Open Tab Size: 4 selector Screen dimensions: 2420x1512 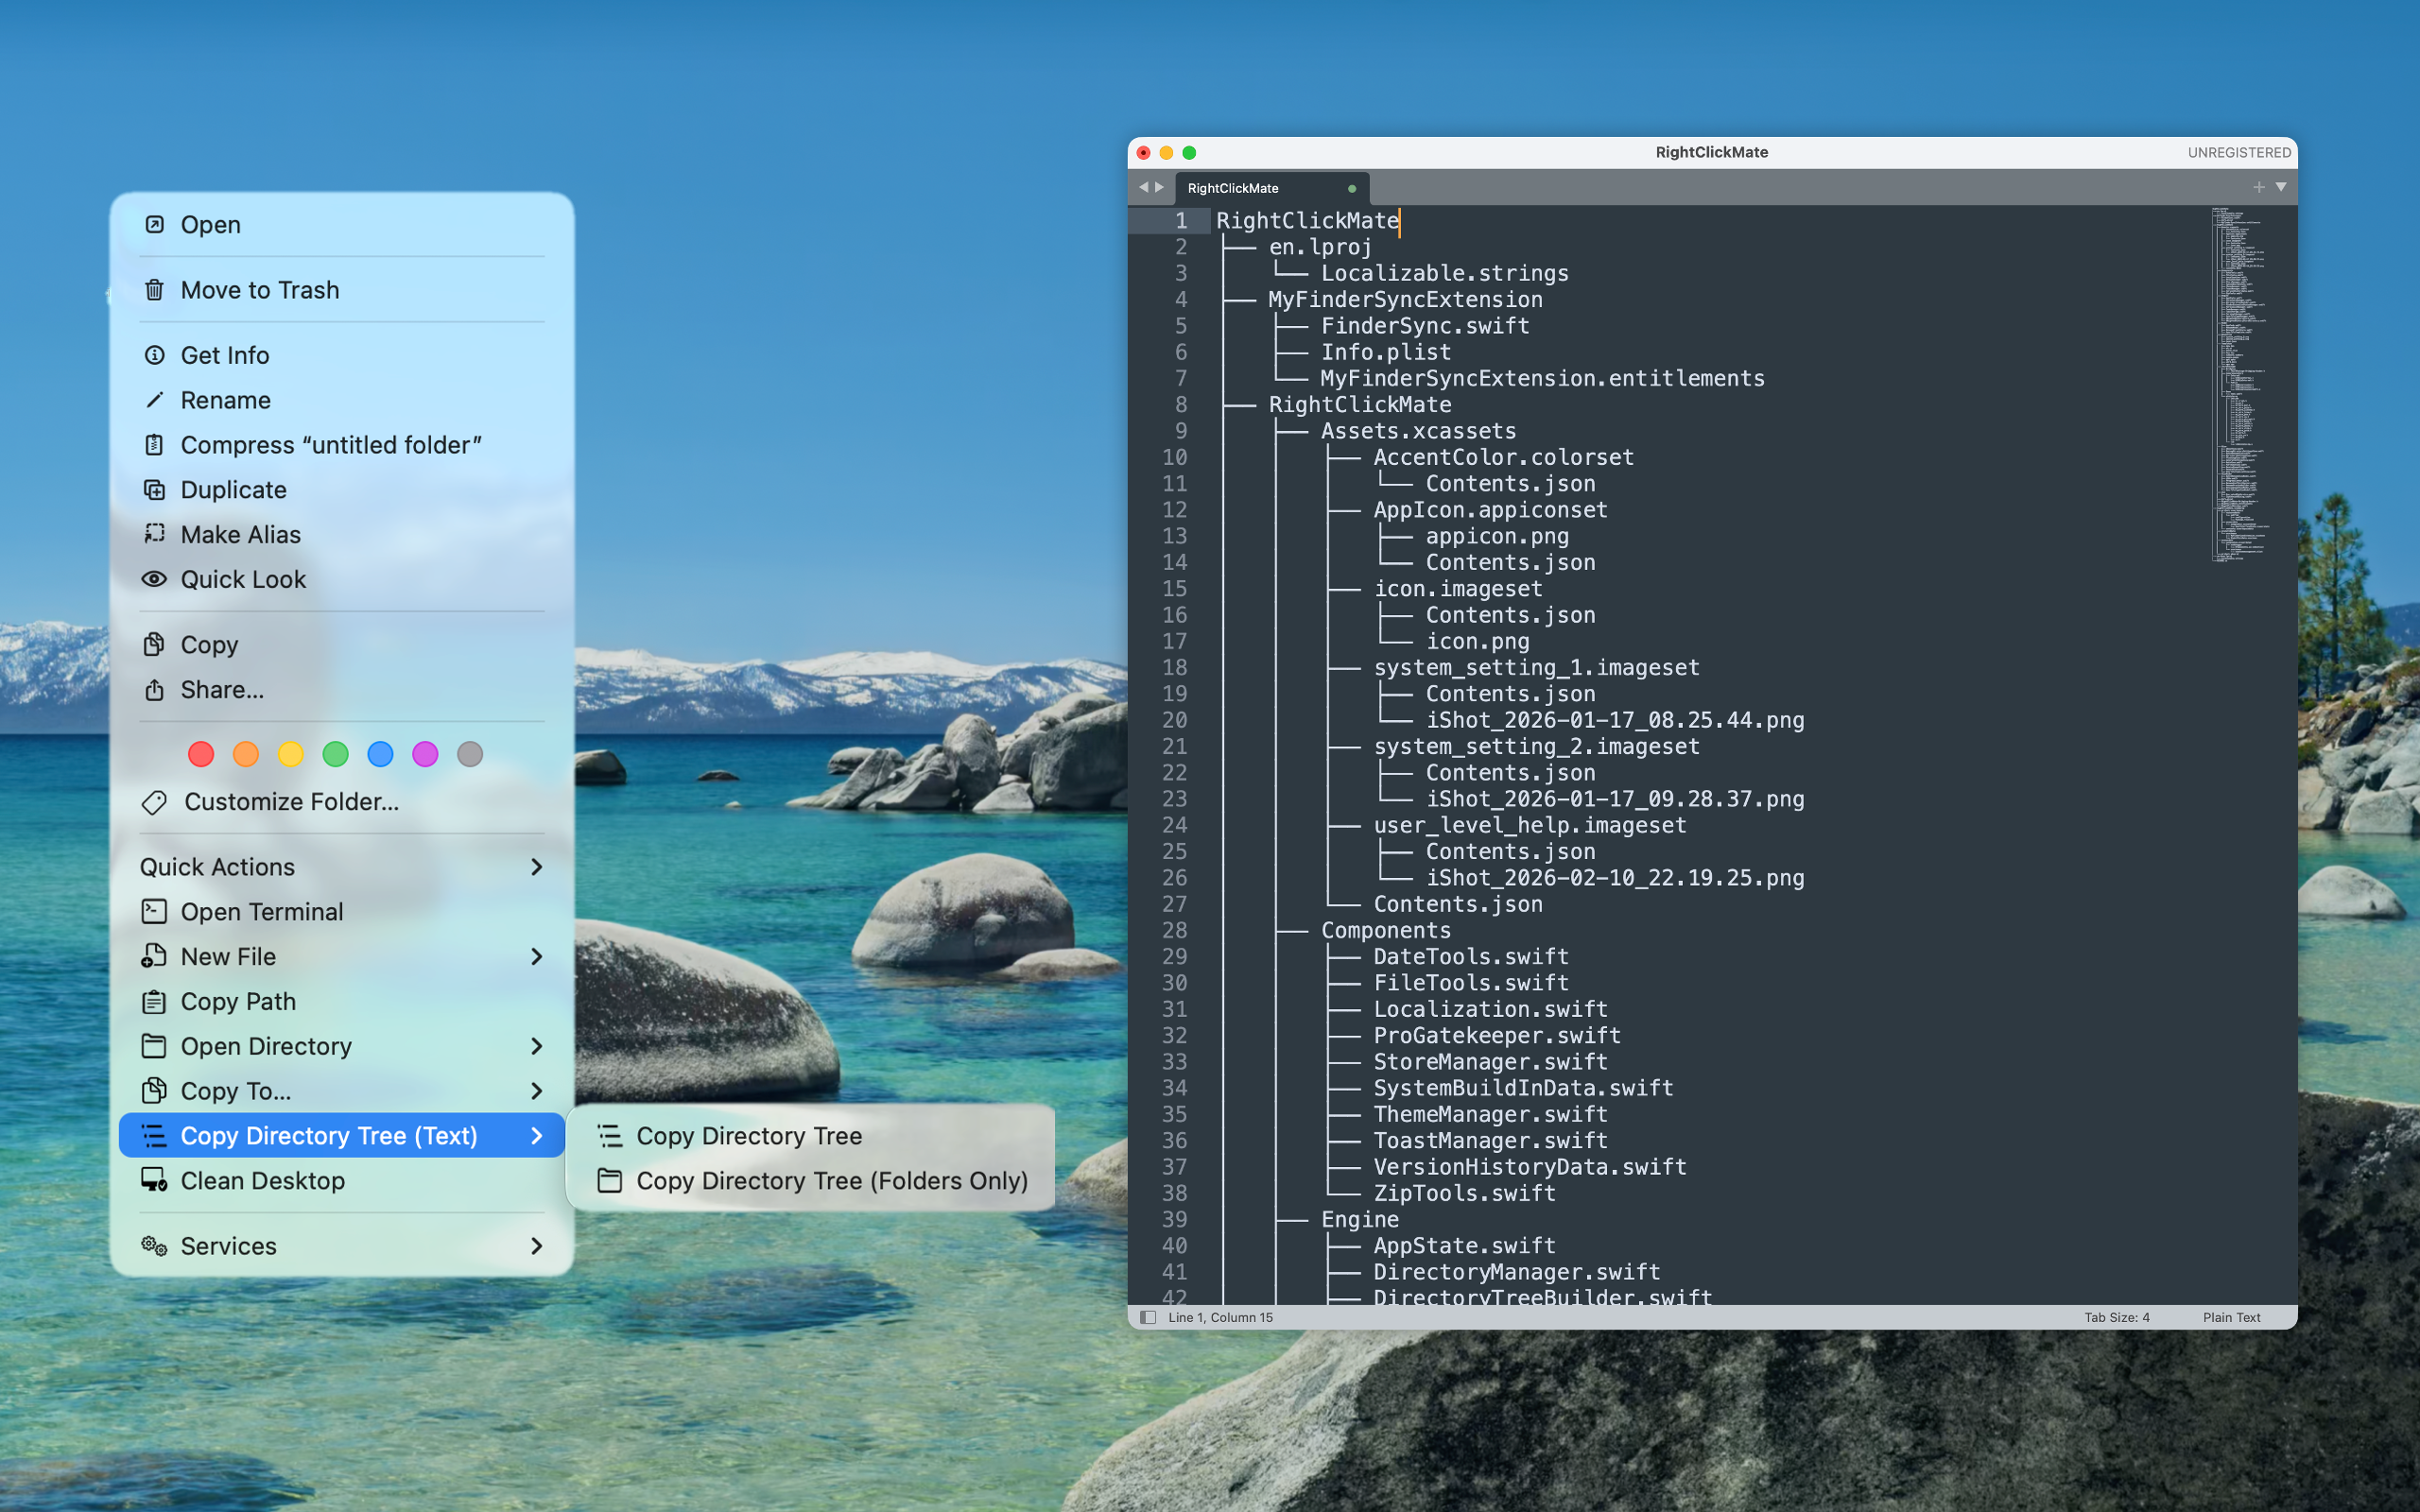(2117, 1317)
